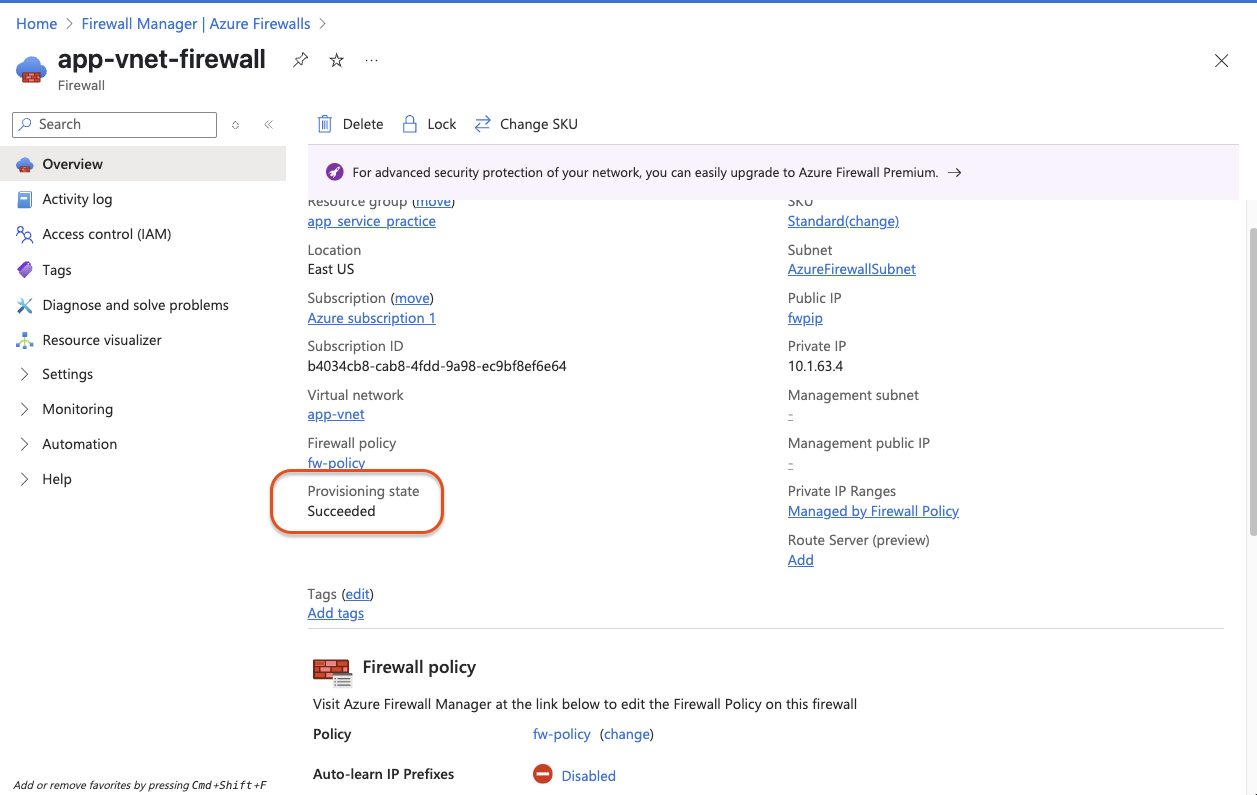Click edit link next to Tags
Viewport: 1257px width, 795px height.
358,594
